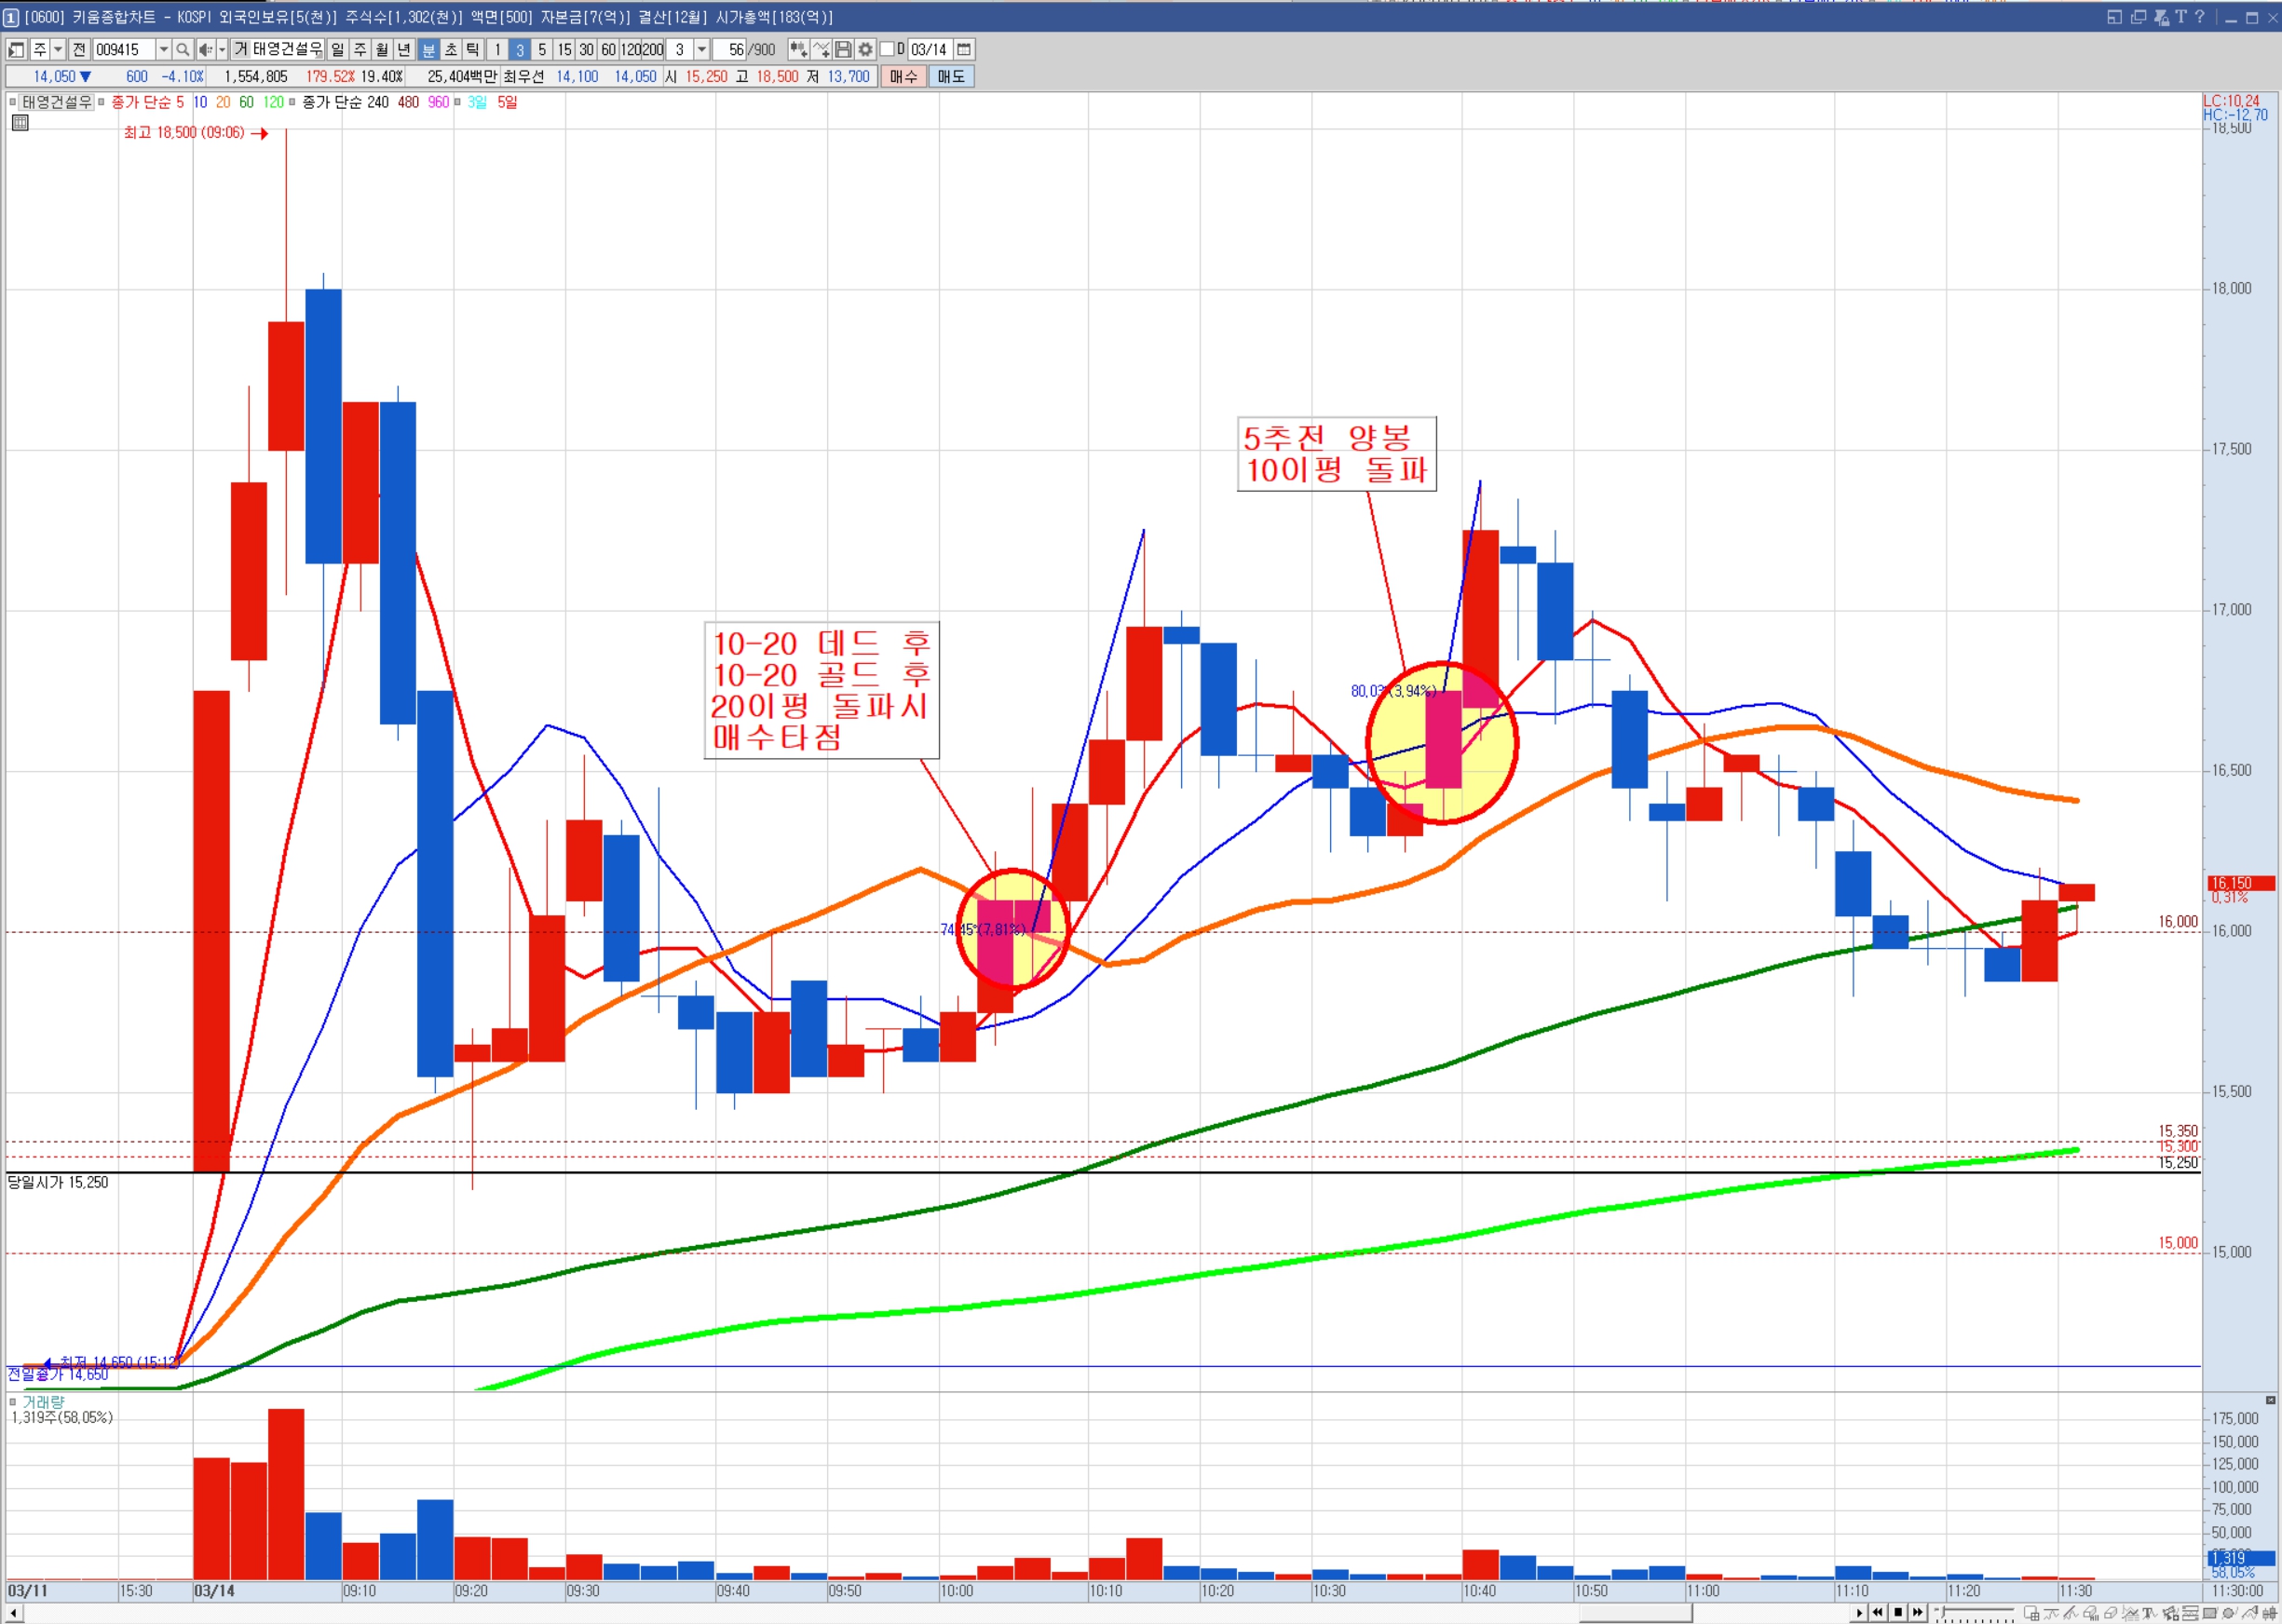Viewport: 2282px width, 1624px height.
Task: Click the speaker sound icon
Action: [205, 49]
